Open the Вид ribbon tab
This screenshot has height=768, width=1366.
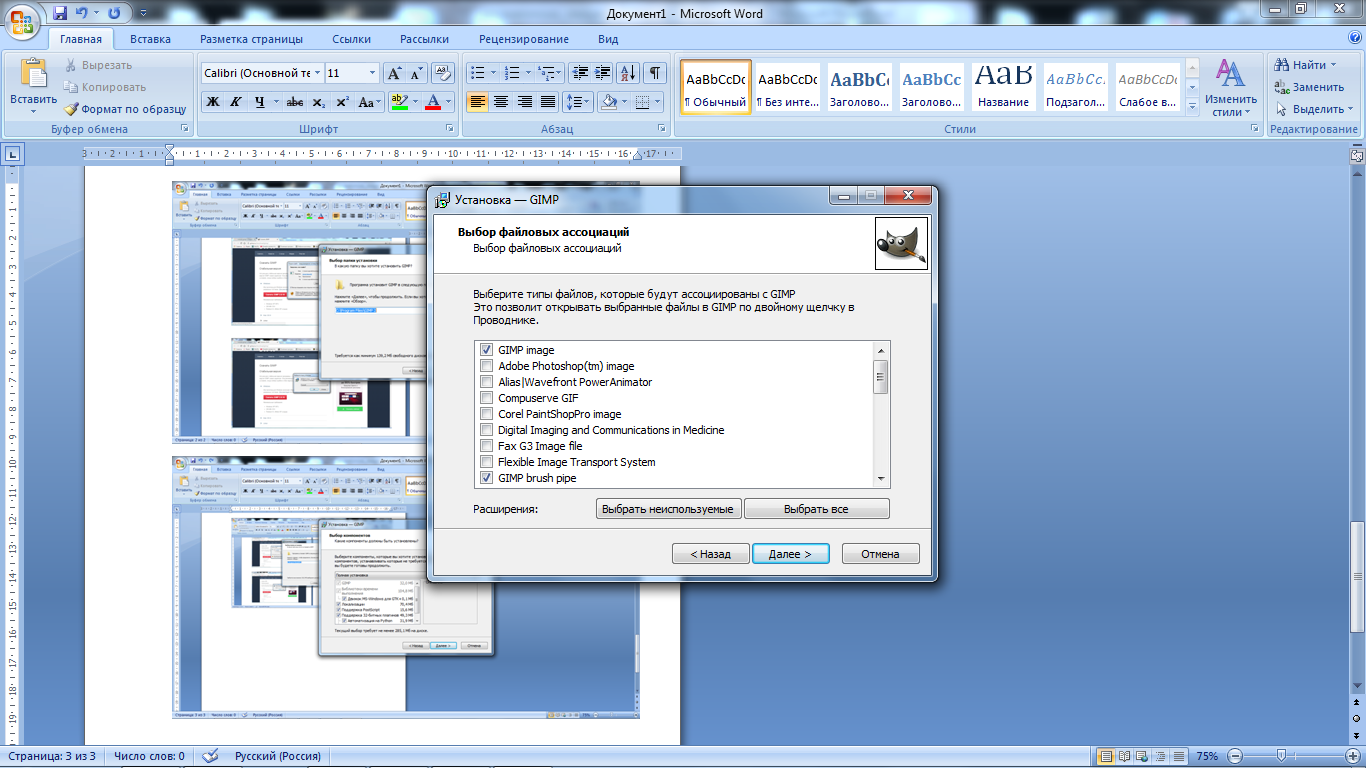pos(608,39)
